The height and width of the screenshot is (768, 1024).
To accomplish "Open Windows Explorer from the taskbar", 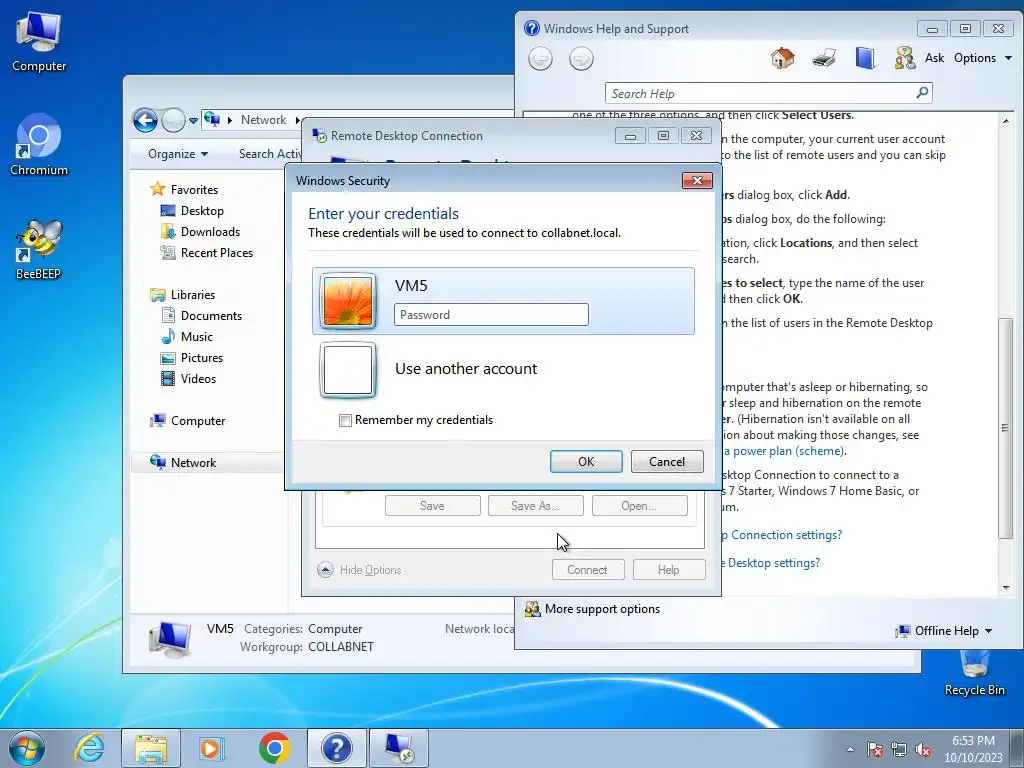I will 151,748.
